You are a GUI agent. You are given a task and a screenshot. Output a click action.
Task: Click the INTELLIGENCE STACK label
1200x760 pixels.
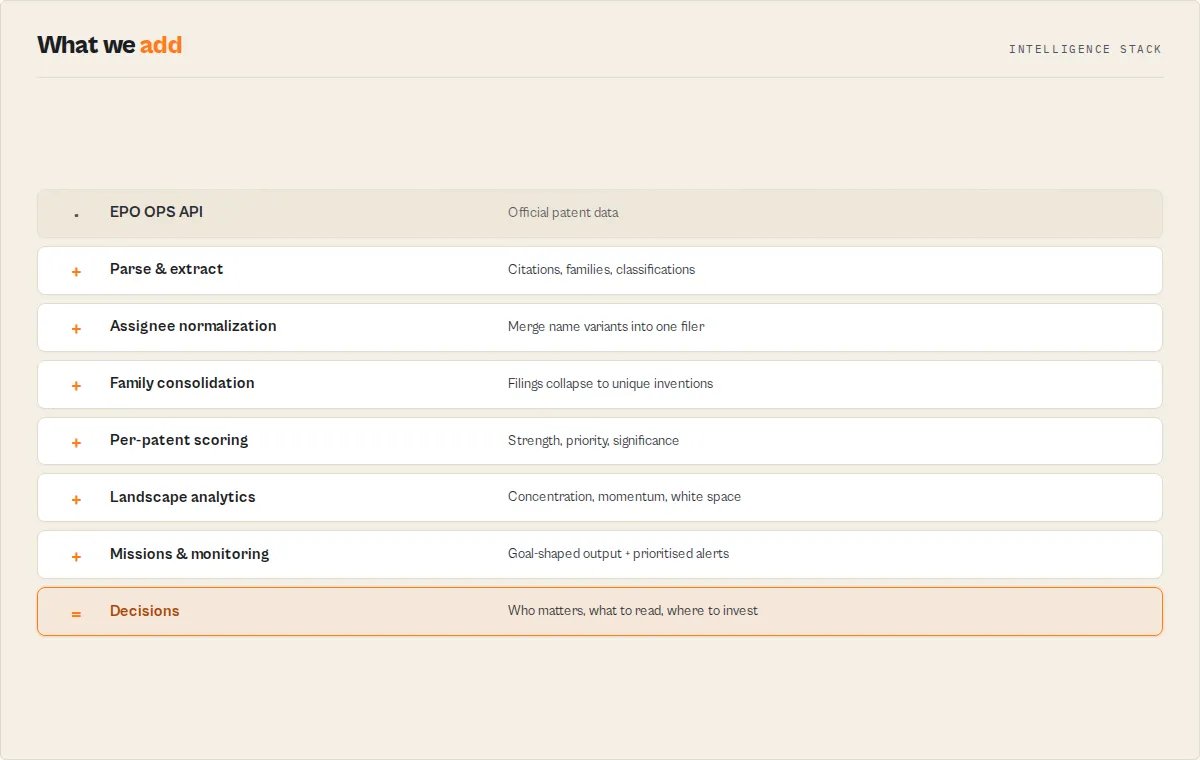click(1085, 49)
